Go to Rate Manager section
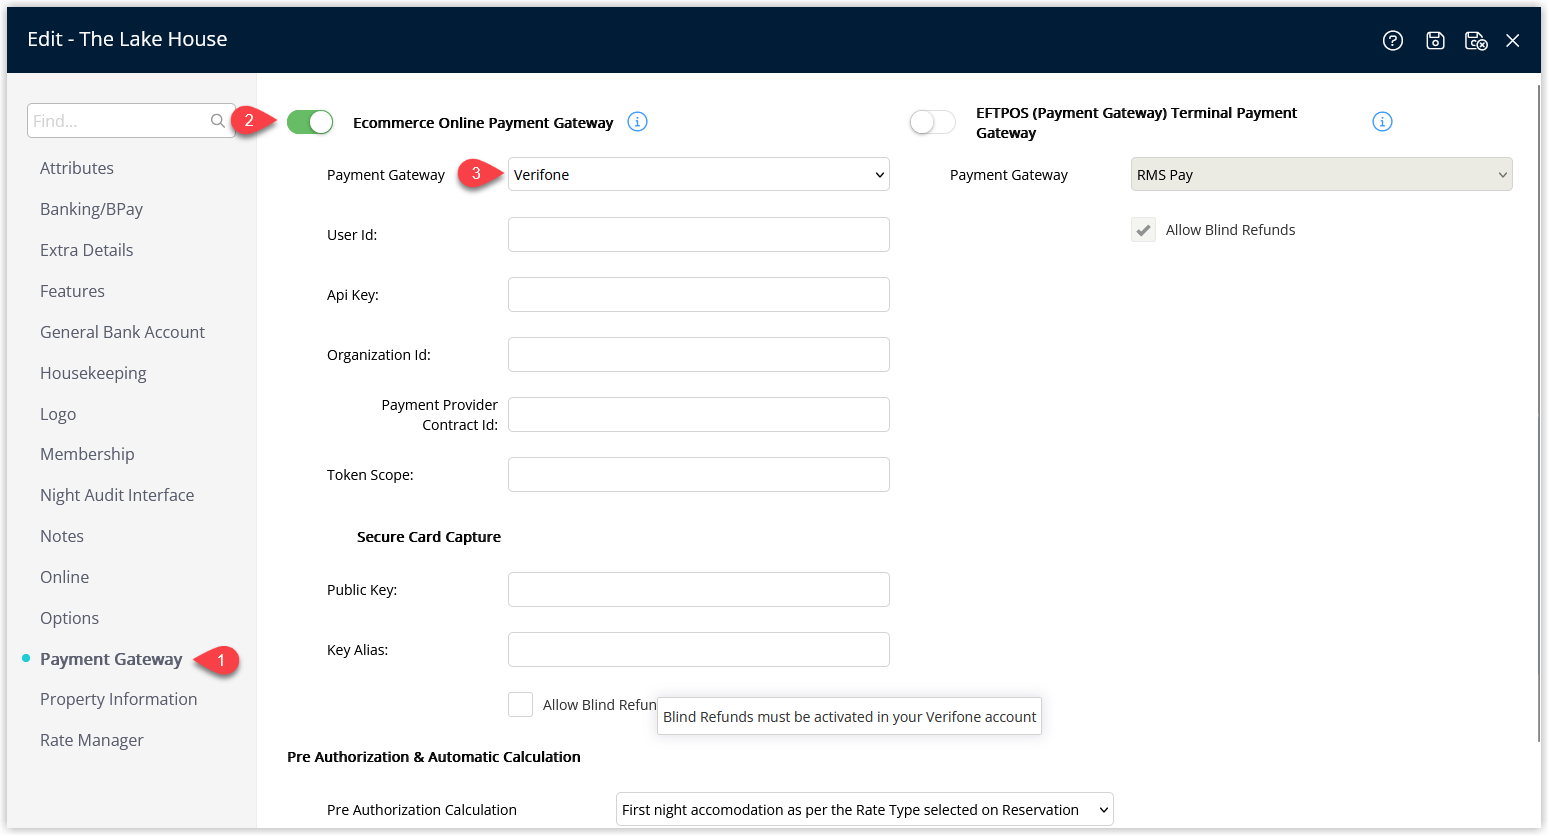 click(x=91, y=740)
